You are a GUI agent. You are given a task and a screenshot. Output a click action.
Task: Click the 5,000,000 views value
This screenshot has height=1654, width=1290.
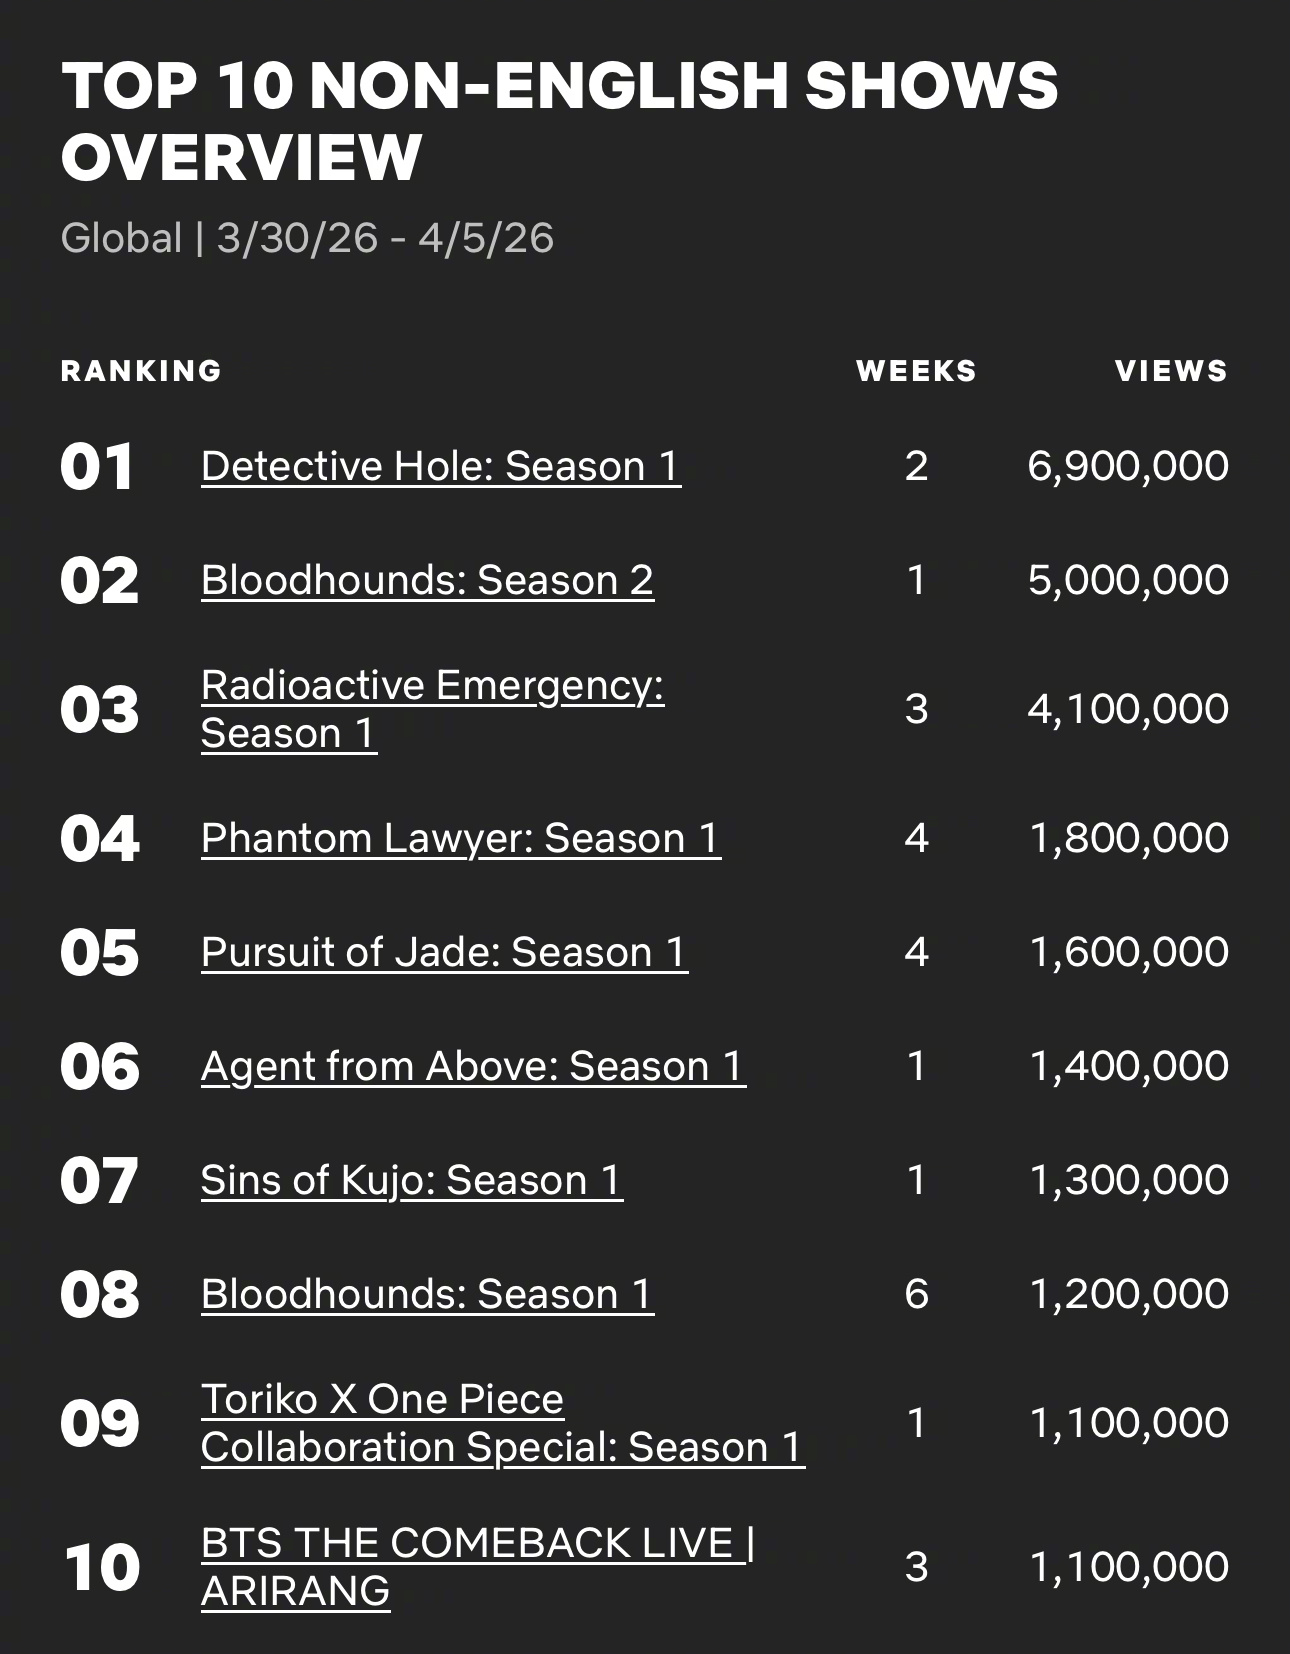tap(1128, 580)
